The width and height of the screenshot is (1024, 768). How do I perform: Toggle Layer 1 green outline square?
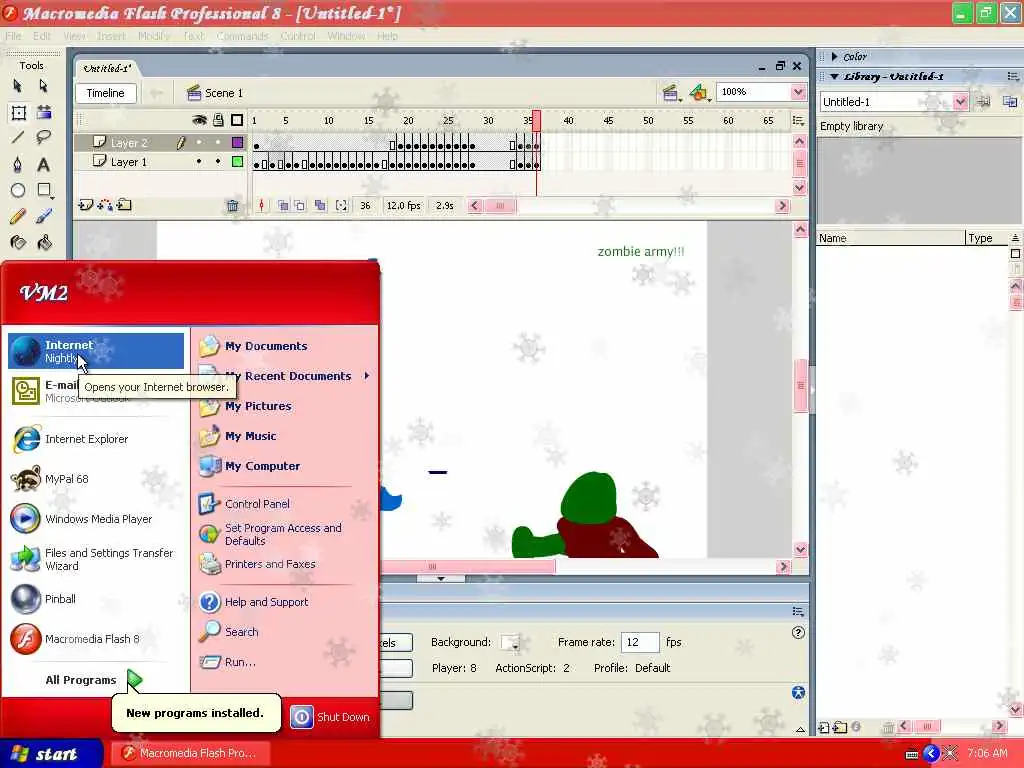tap(238, 161)
